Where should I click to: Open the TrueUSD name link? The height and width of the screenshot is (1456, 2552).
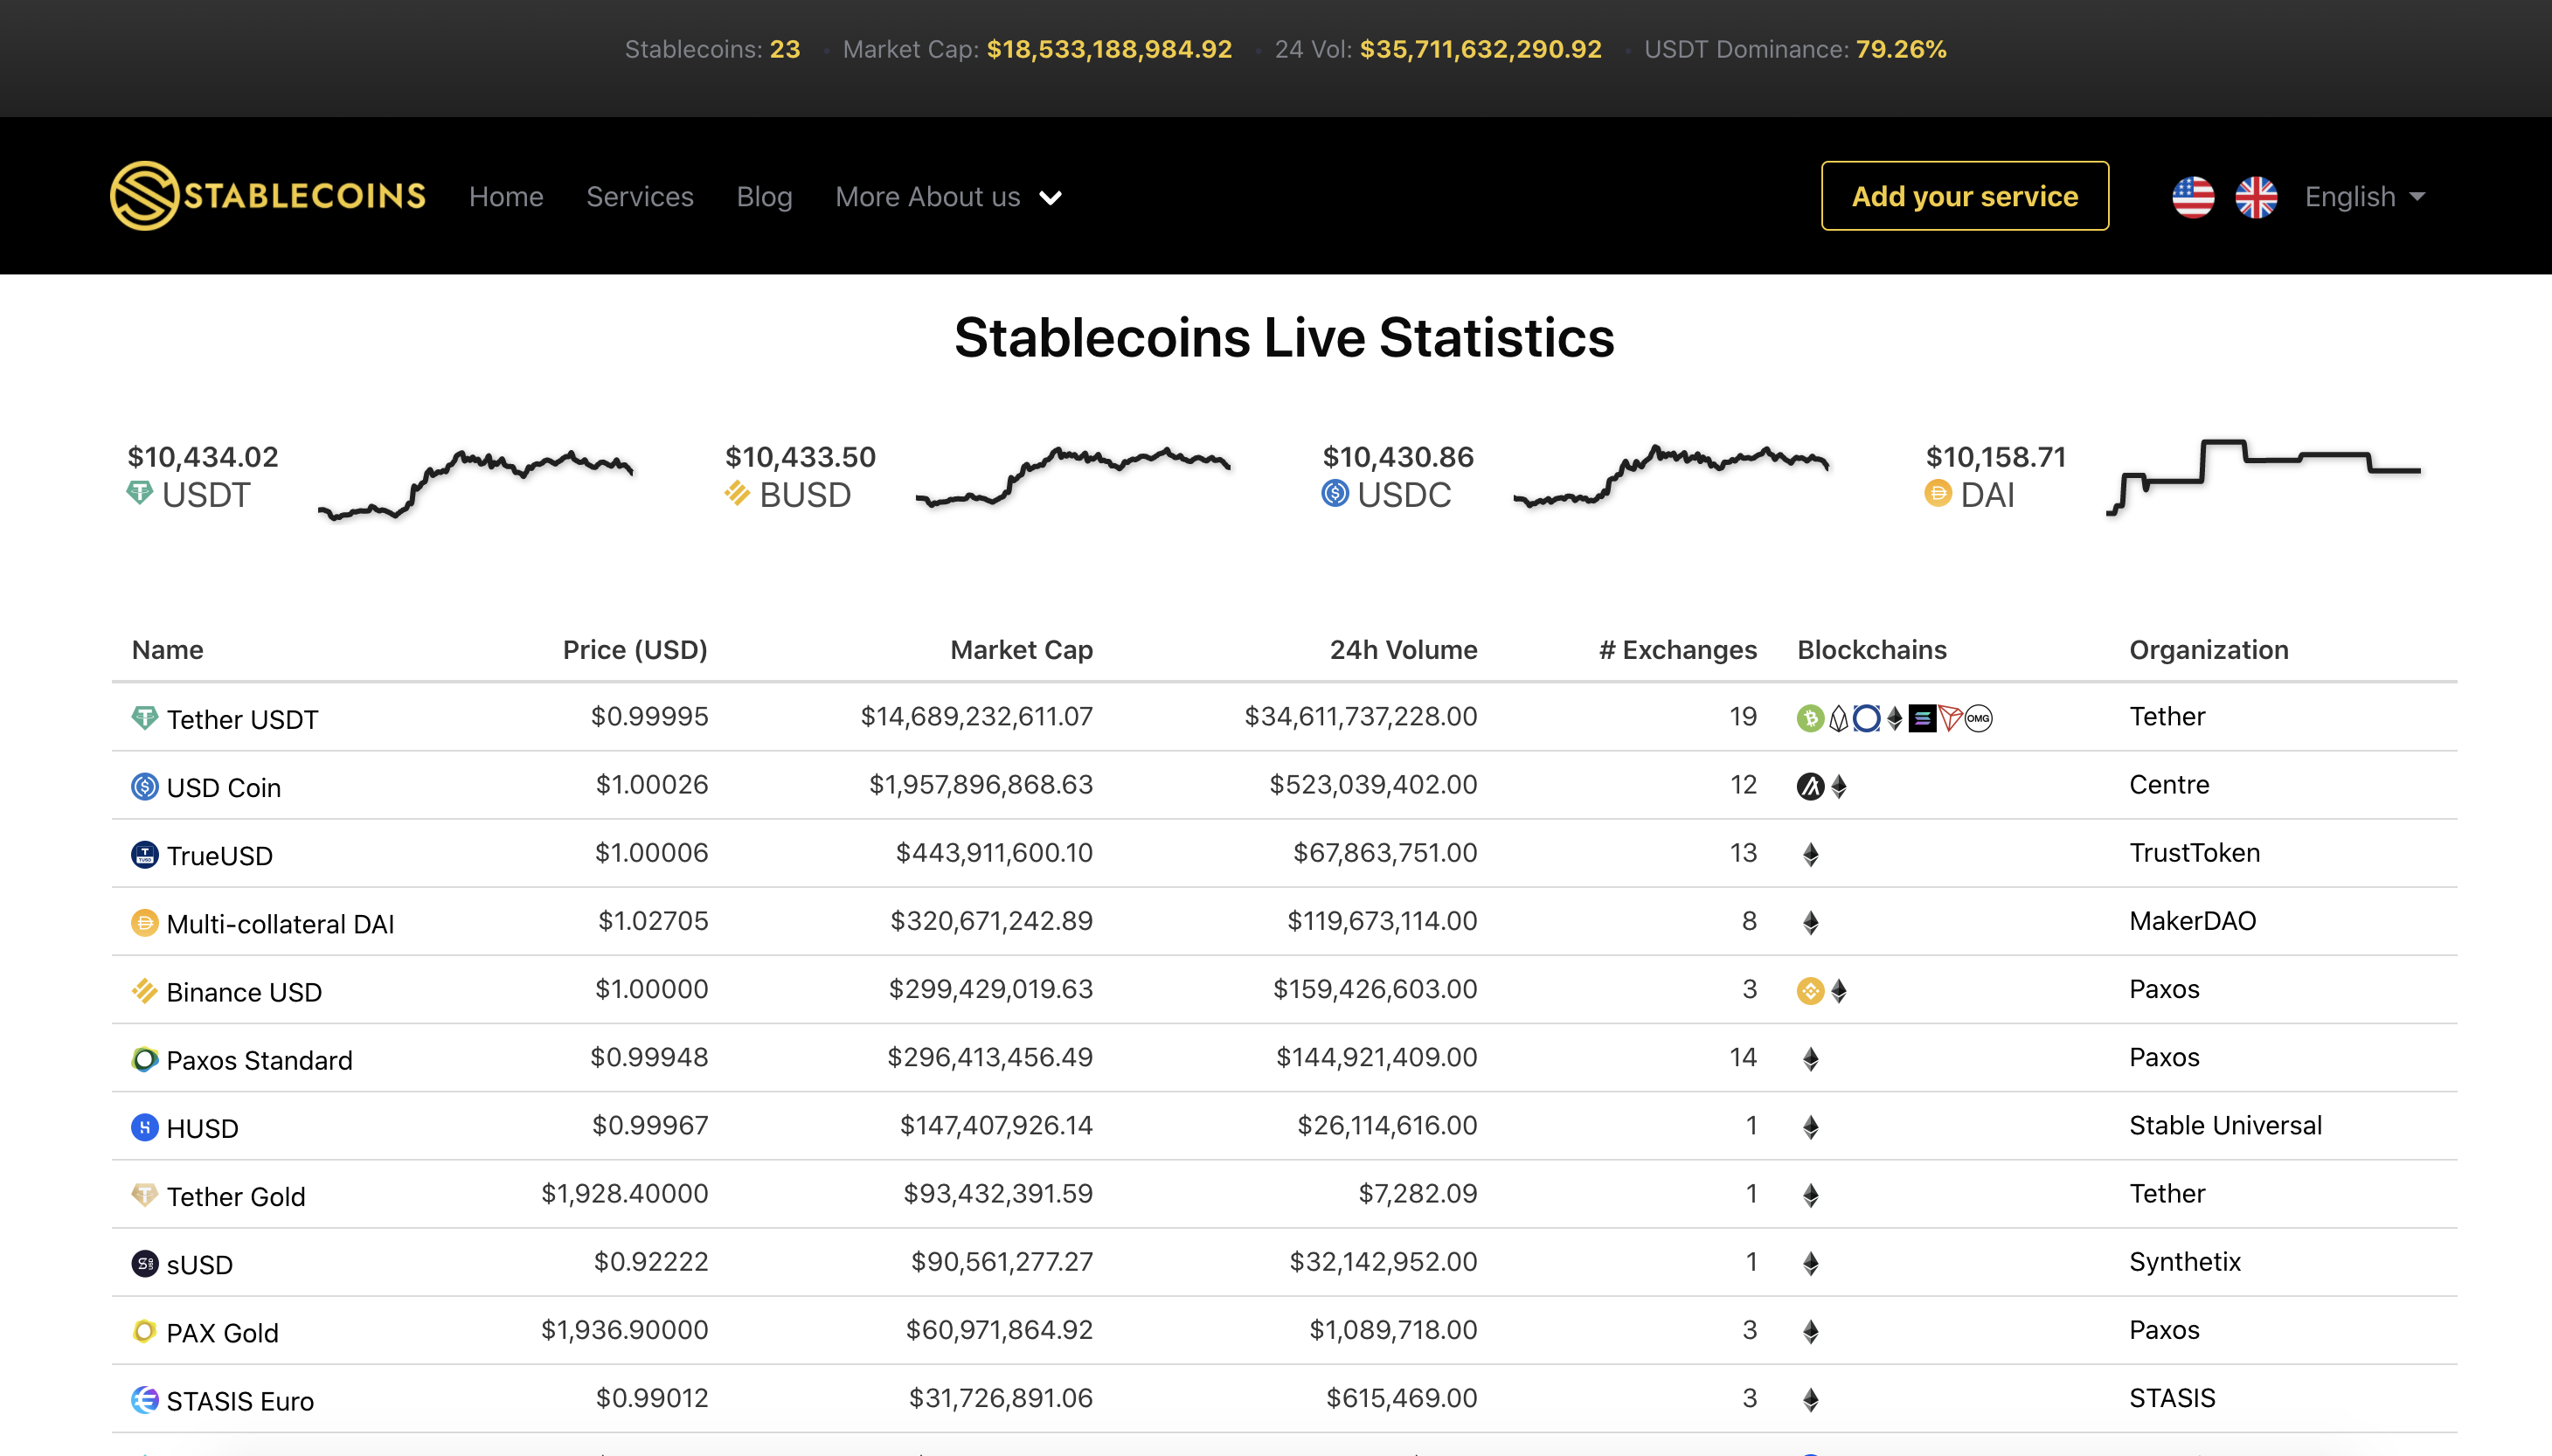219,856
